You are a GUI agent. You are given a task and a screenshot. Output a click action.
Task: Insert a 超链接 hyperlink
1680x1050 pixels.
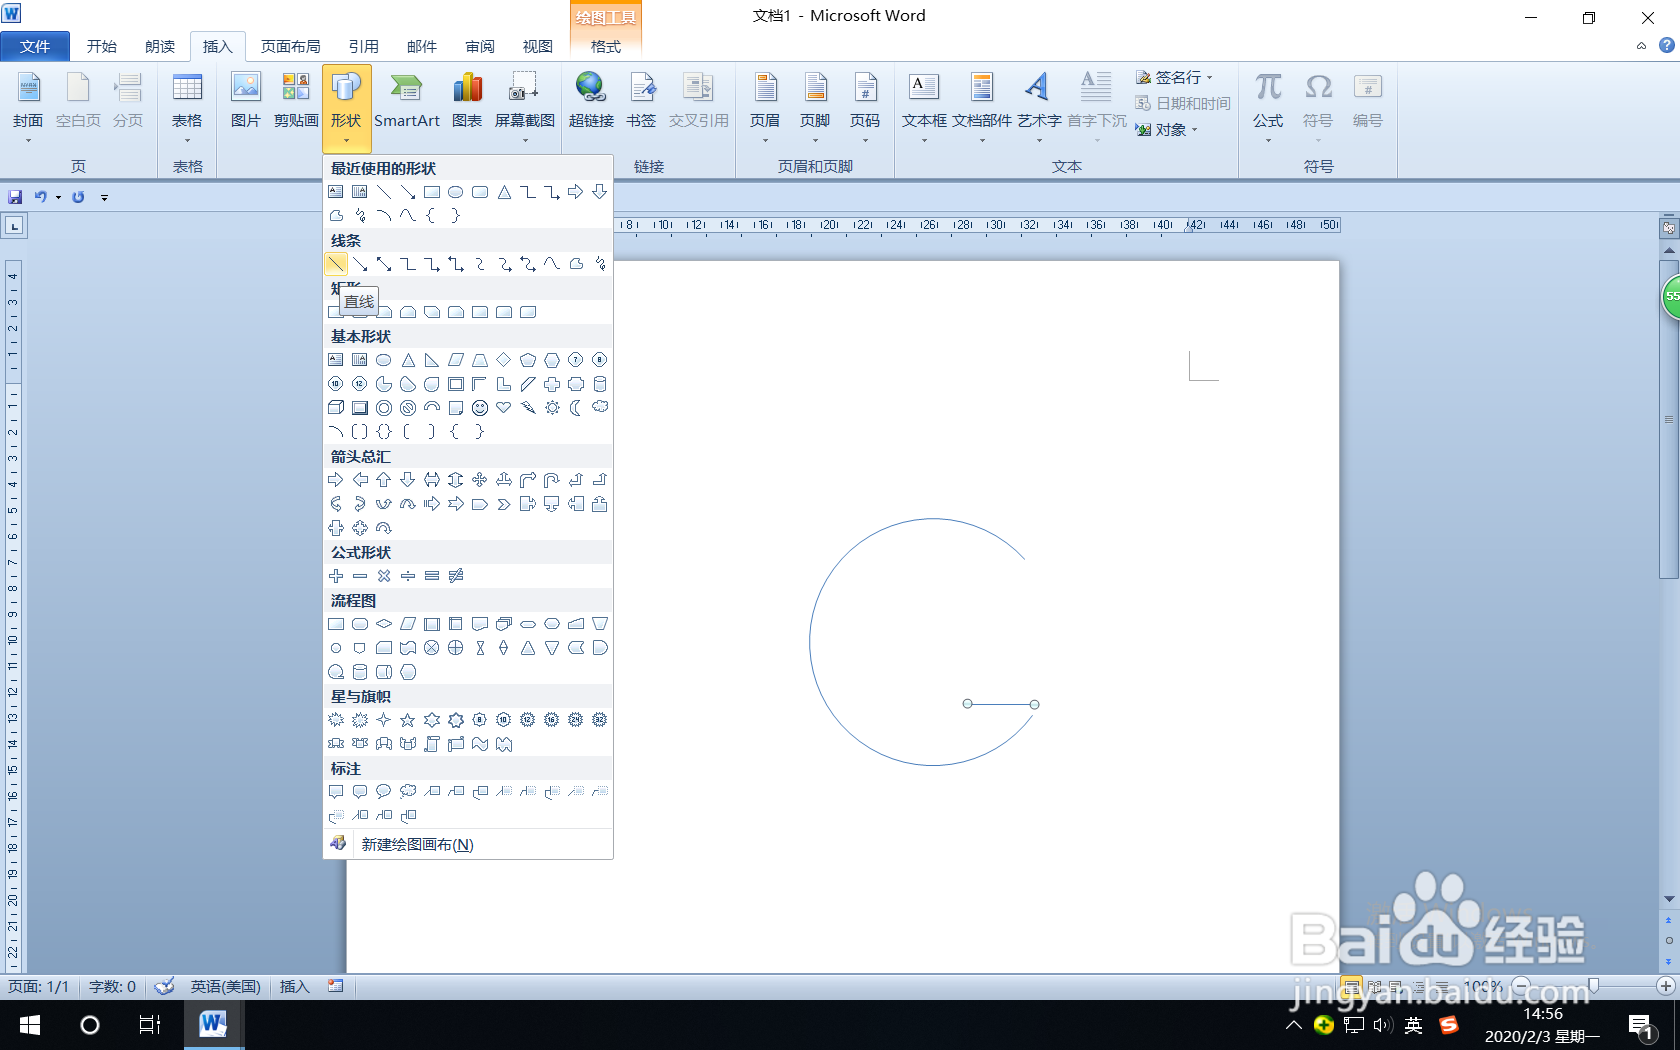[591, 100]
